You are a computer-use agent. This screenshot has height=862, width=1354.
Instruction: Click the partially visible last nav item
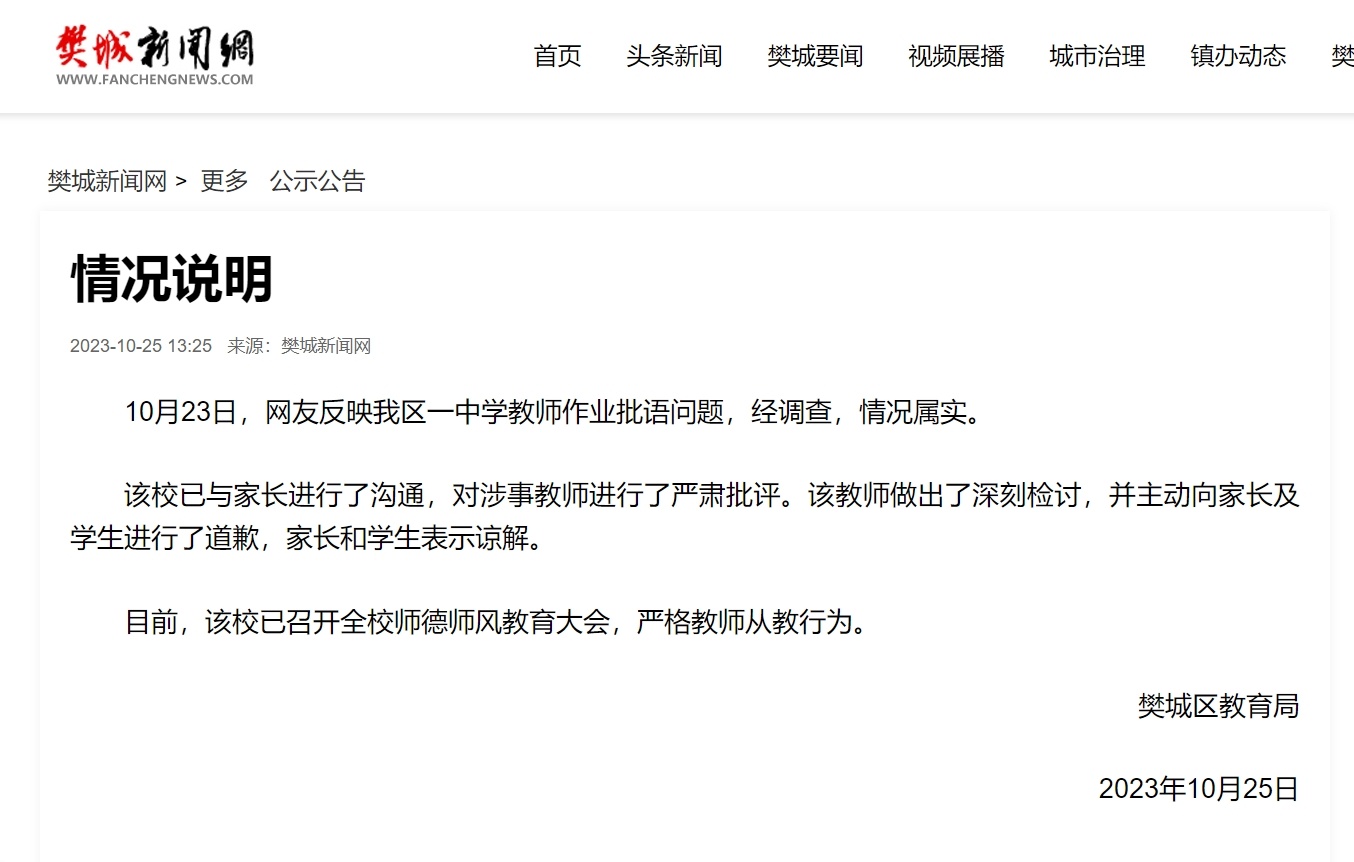1342,56
